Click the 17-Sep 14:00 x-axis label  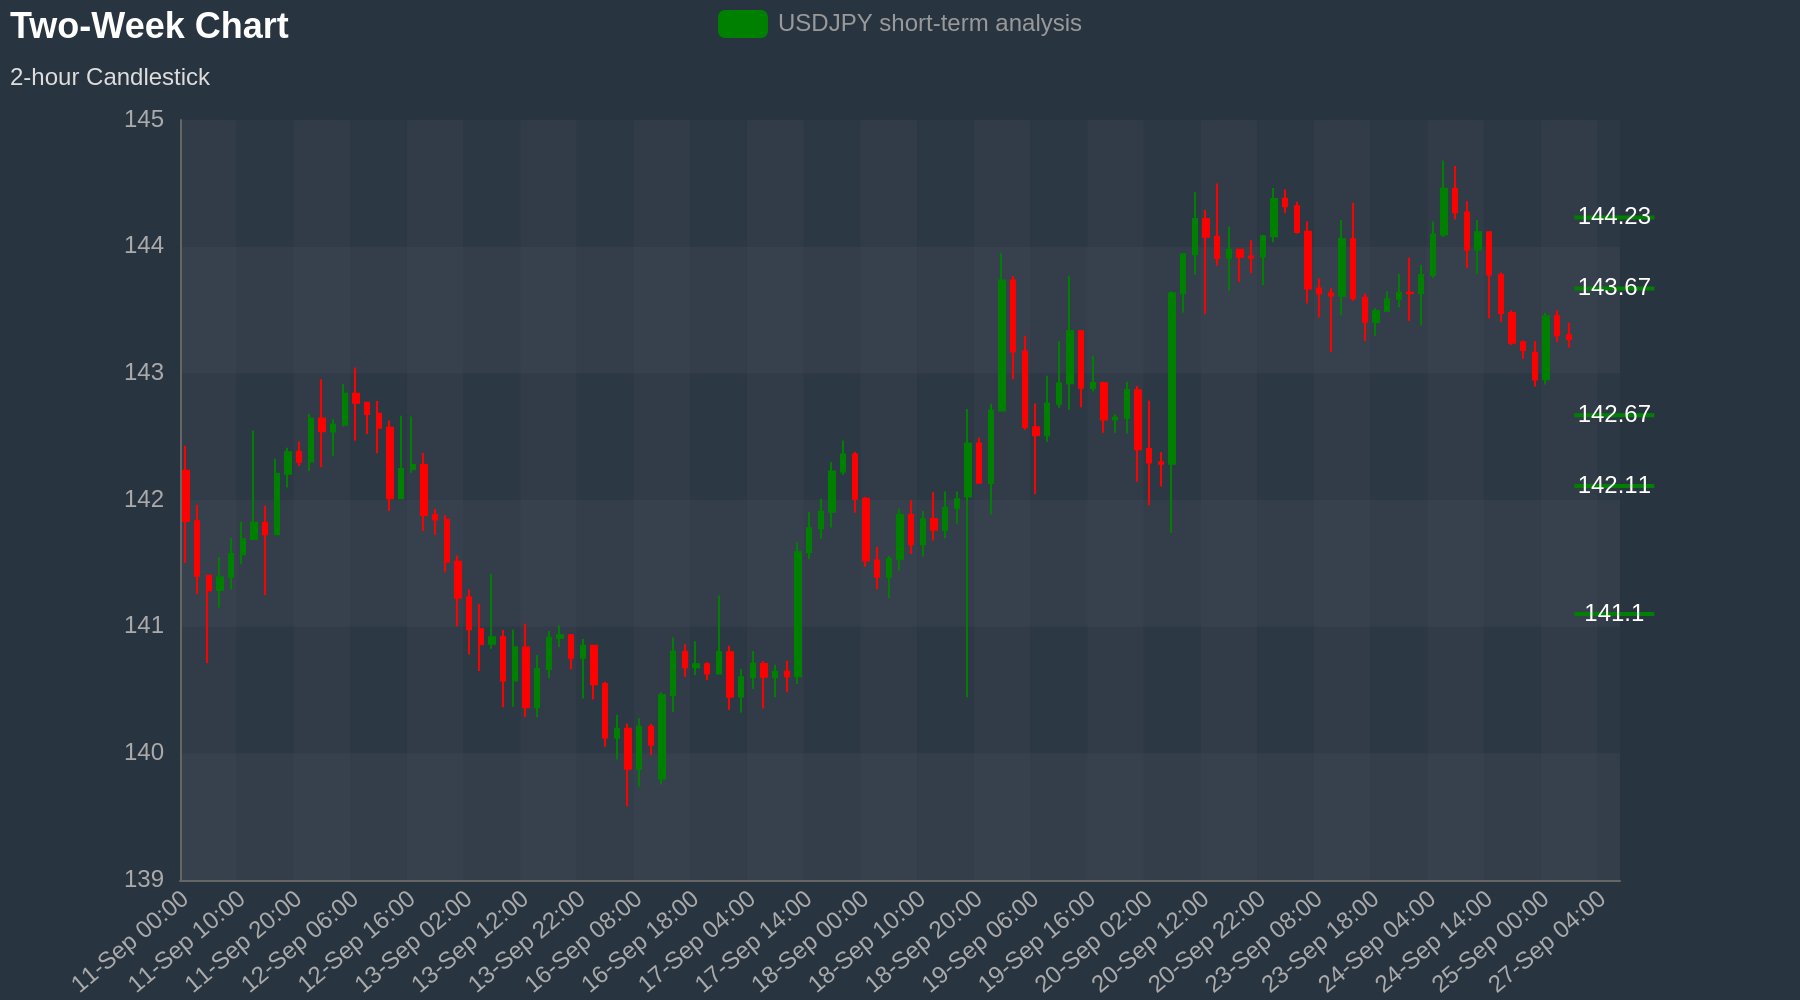755,941
